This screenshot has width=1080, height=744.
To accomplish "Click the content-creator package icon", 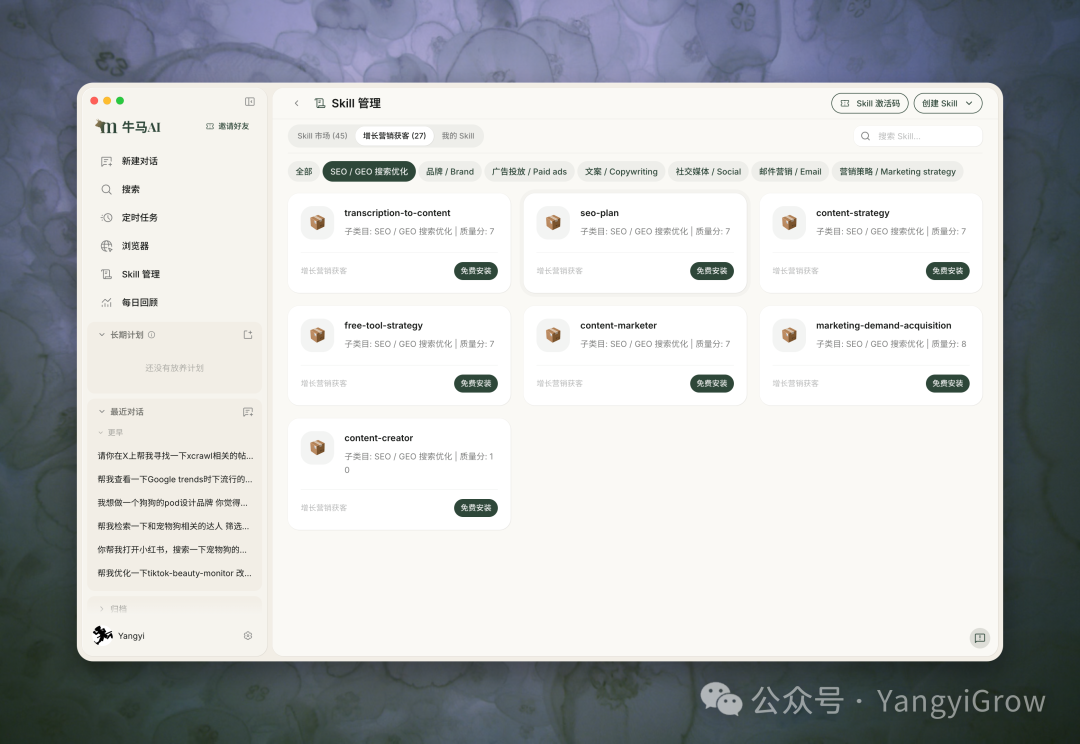I will coord(318,447).
